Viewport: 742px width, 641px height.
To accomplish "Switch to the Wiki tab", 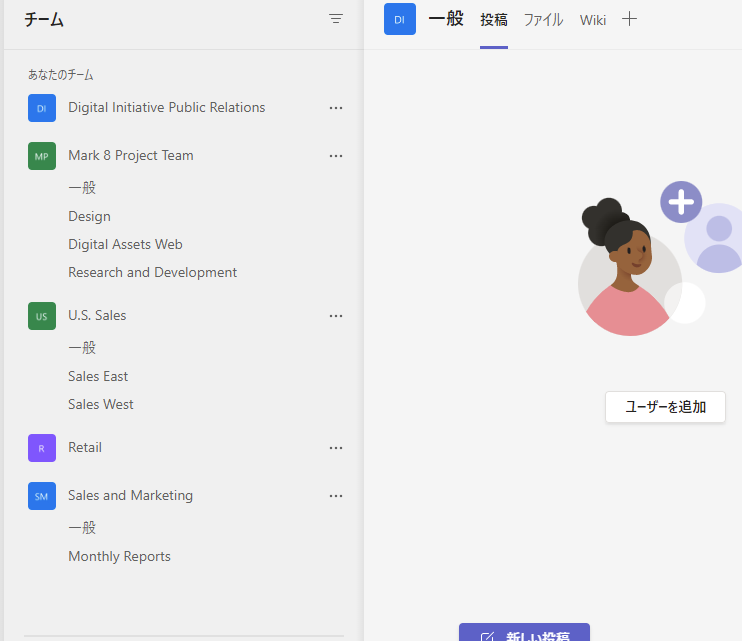I will pos(593,20).
